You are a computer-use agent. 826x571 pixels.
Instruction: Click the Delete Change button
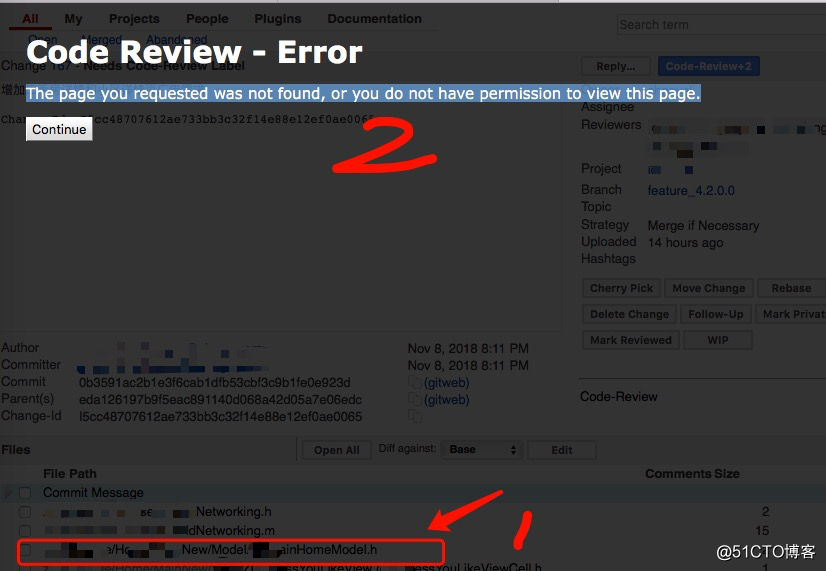pos(630,314)
